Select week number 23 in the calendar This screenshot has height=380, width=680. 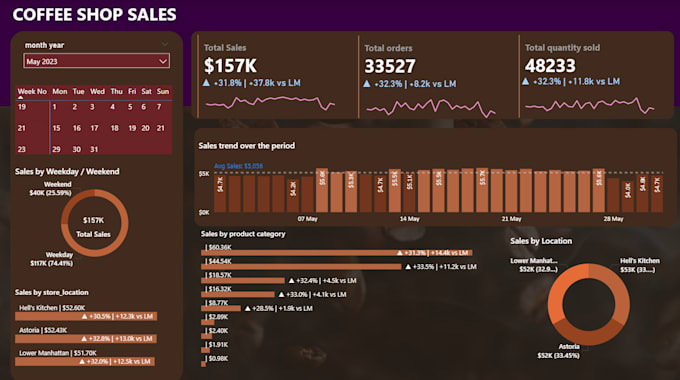(22, 149)
